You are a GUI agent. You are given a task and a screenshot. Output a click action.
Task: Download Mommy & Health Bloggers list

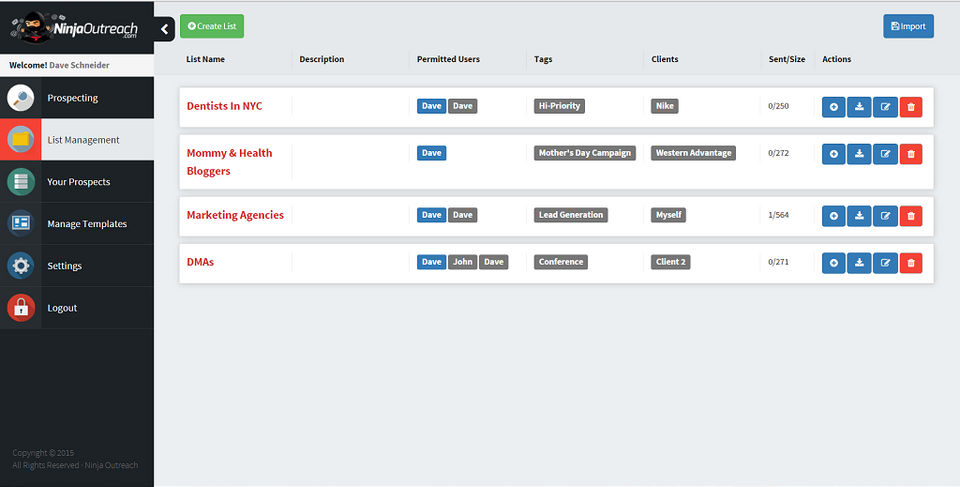tap(859, 154)
